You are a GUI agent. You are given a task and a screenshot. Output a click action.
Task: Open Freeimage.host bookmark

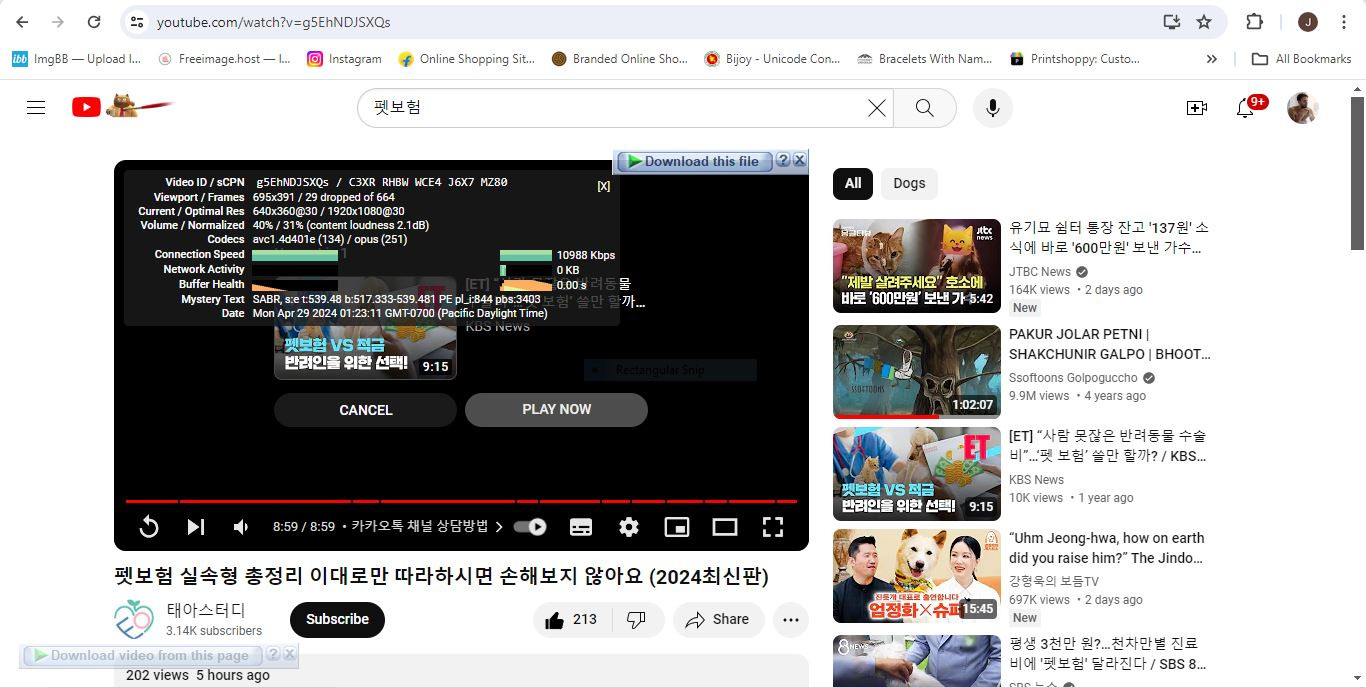pos(223,59)
